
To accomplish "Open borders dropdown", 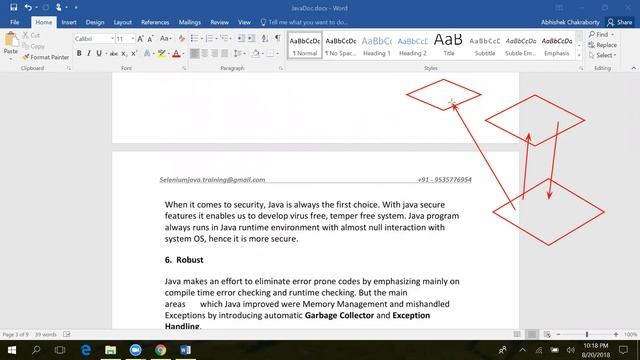I will pos(278,53).
